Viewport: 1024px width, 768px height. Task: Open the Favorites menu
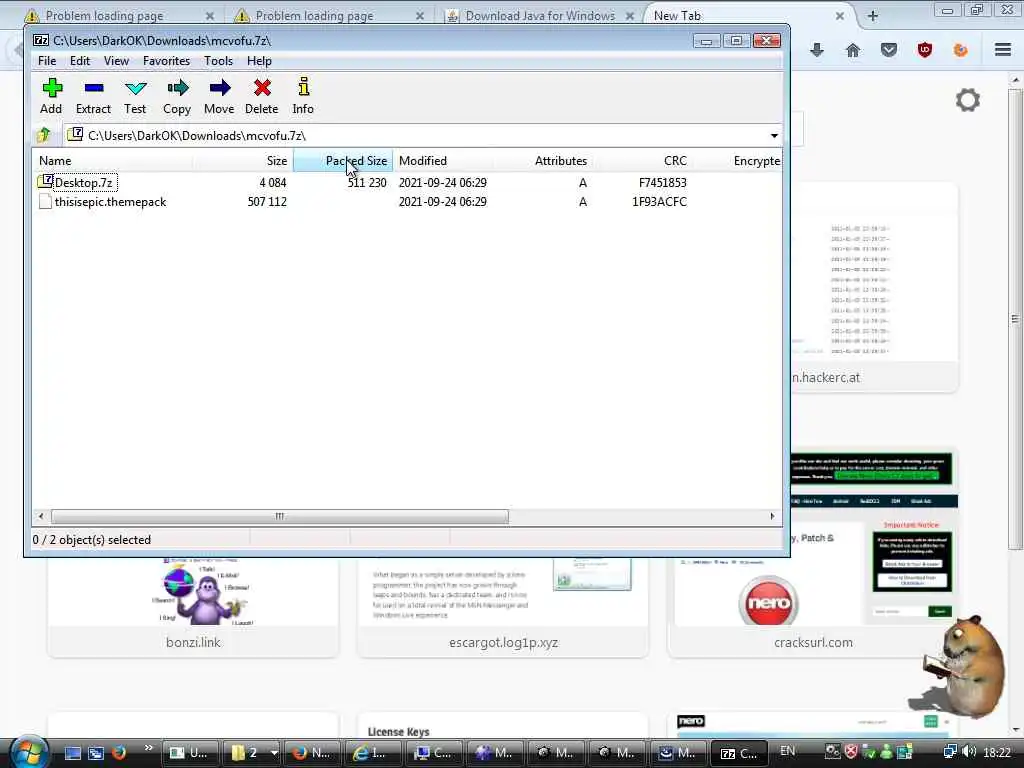[167, 61]
